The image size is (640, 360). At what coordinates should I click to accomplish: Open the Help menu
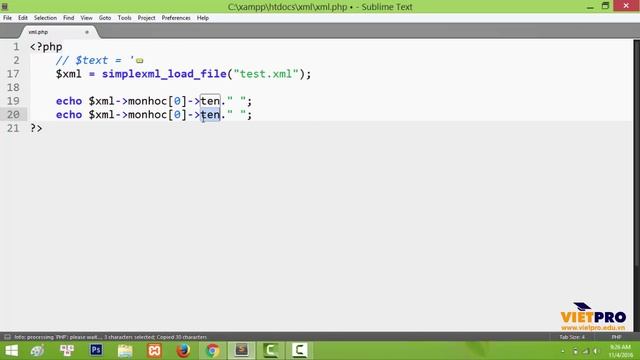click(203, 18)
